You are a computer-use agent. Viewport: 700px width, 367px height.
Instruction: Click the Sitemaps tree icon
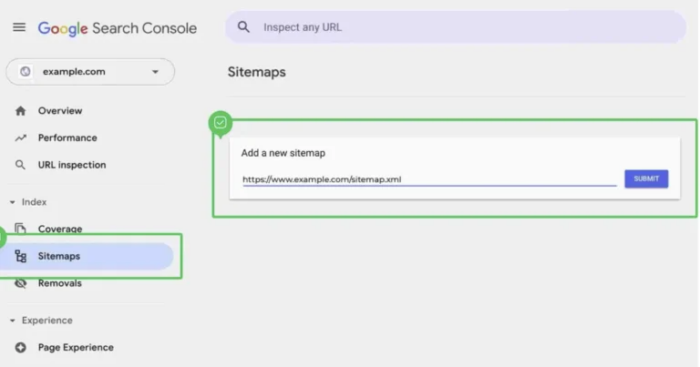(21, 256)
